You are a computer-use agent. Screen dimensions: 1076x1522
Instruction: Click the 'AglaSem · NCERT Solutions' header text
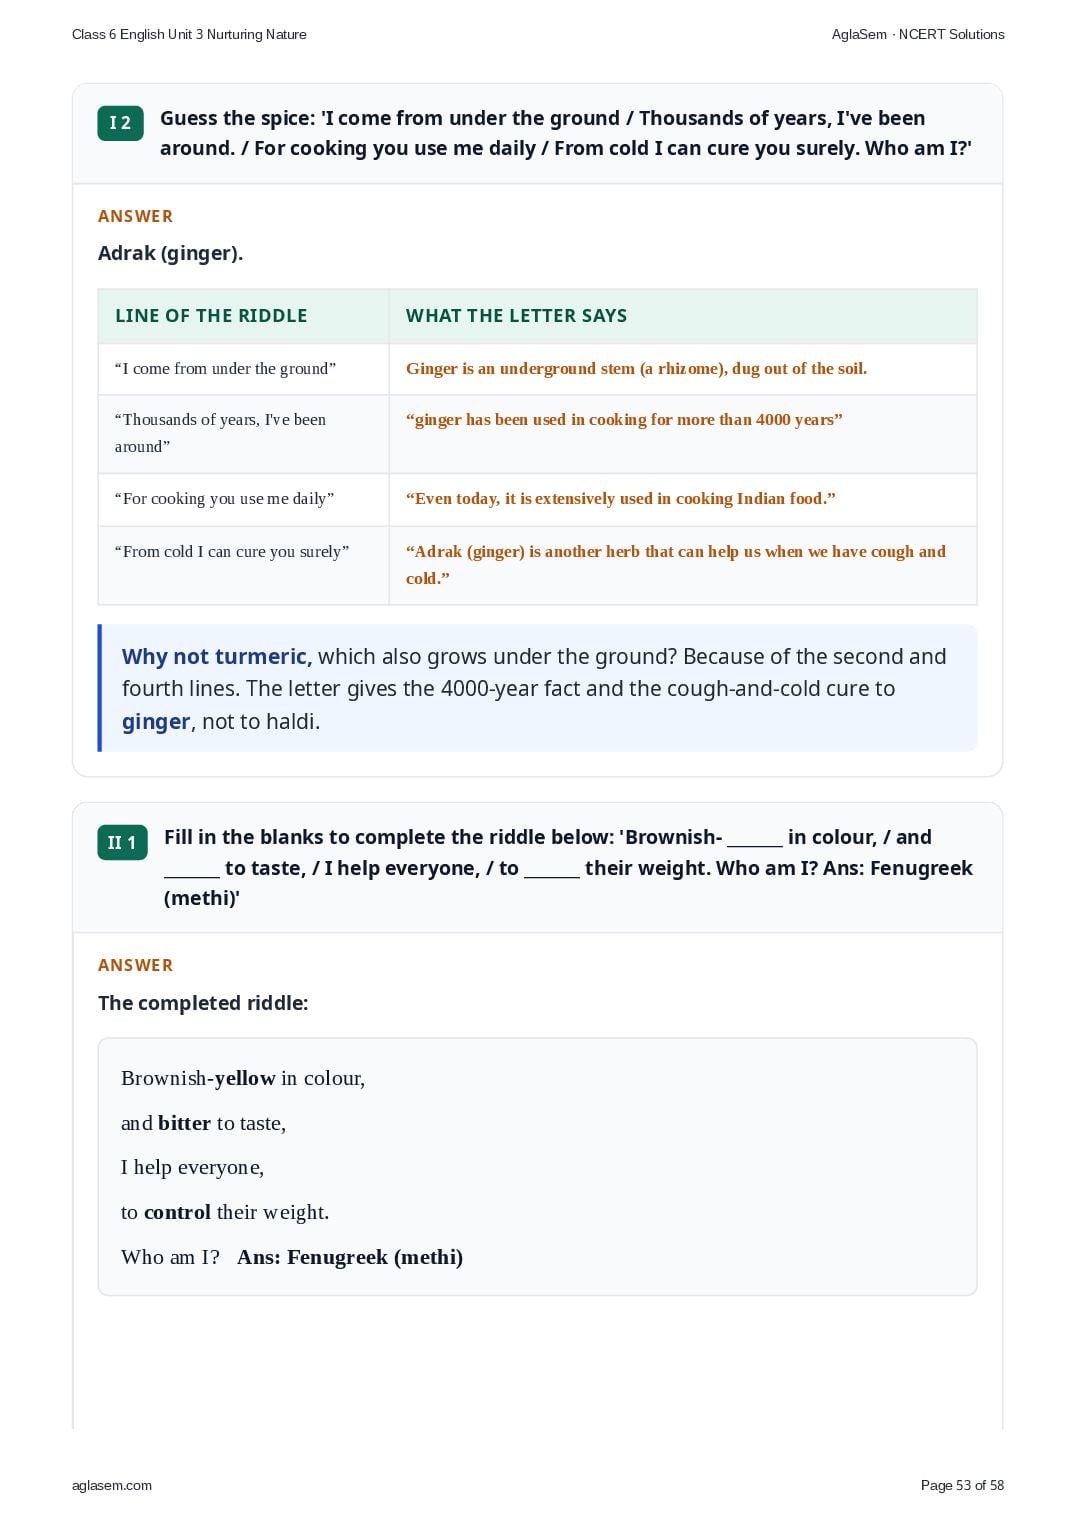click(x=918, y=34)
